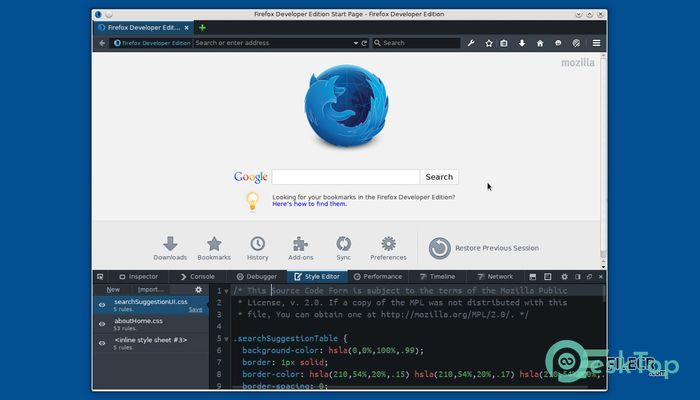The width and height of the screenshot is (700, 400).
Task: Toggle visibility of inline style sheet #3
Action: (102, 343)
